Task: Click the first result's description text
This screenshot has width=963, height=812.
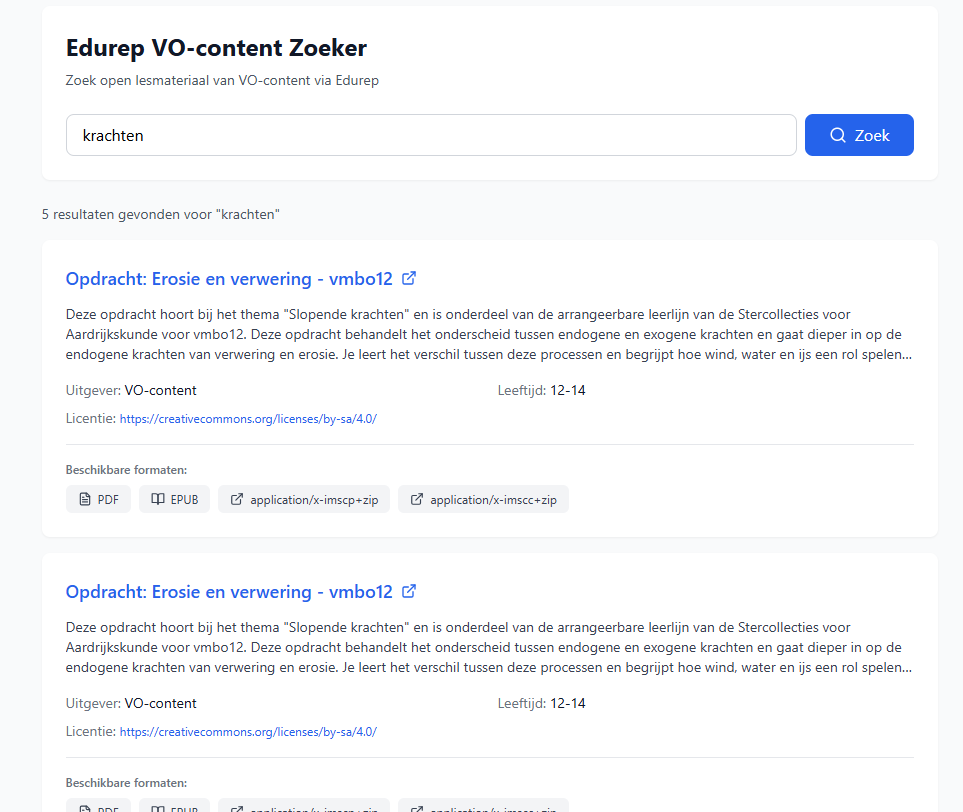Action: pyautogui.click(x=489, y=335)
